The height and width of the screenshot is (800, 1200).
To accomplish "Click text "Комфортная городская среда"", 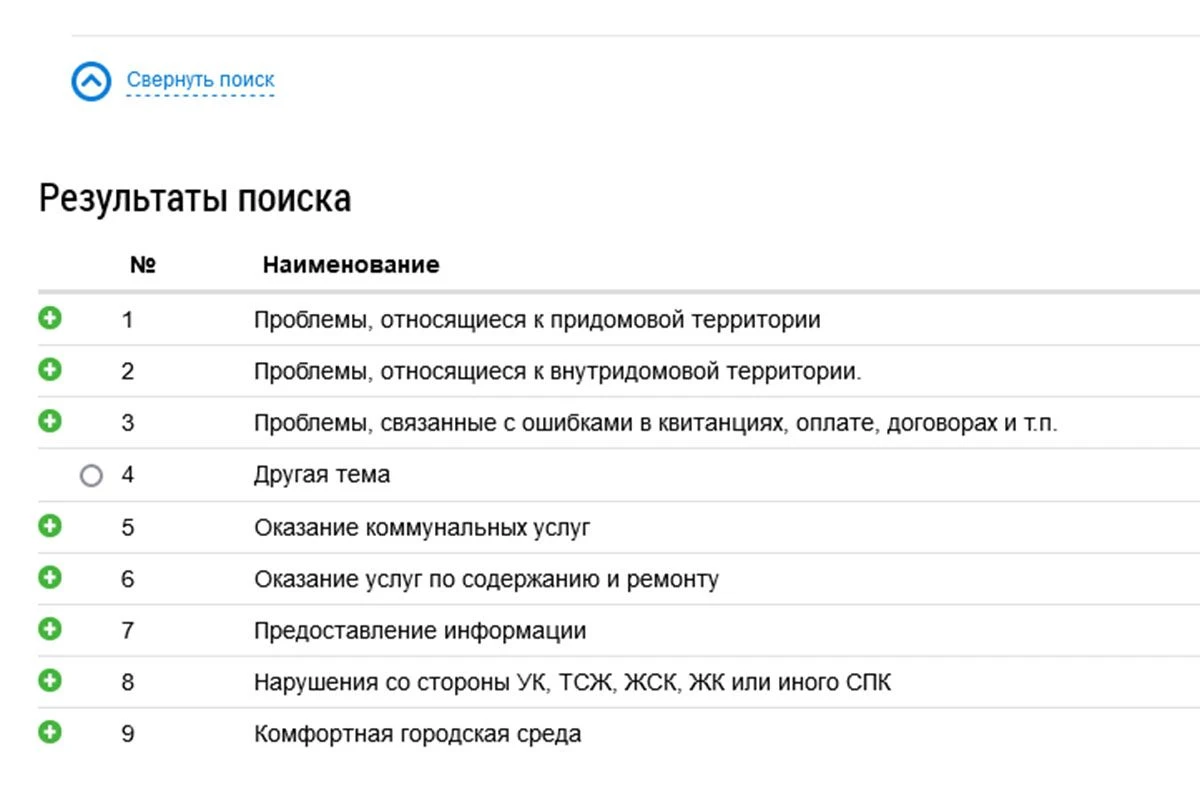I will pos(418,735).
